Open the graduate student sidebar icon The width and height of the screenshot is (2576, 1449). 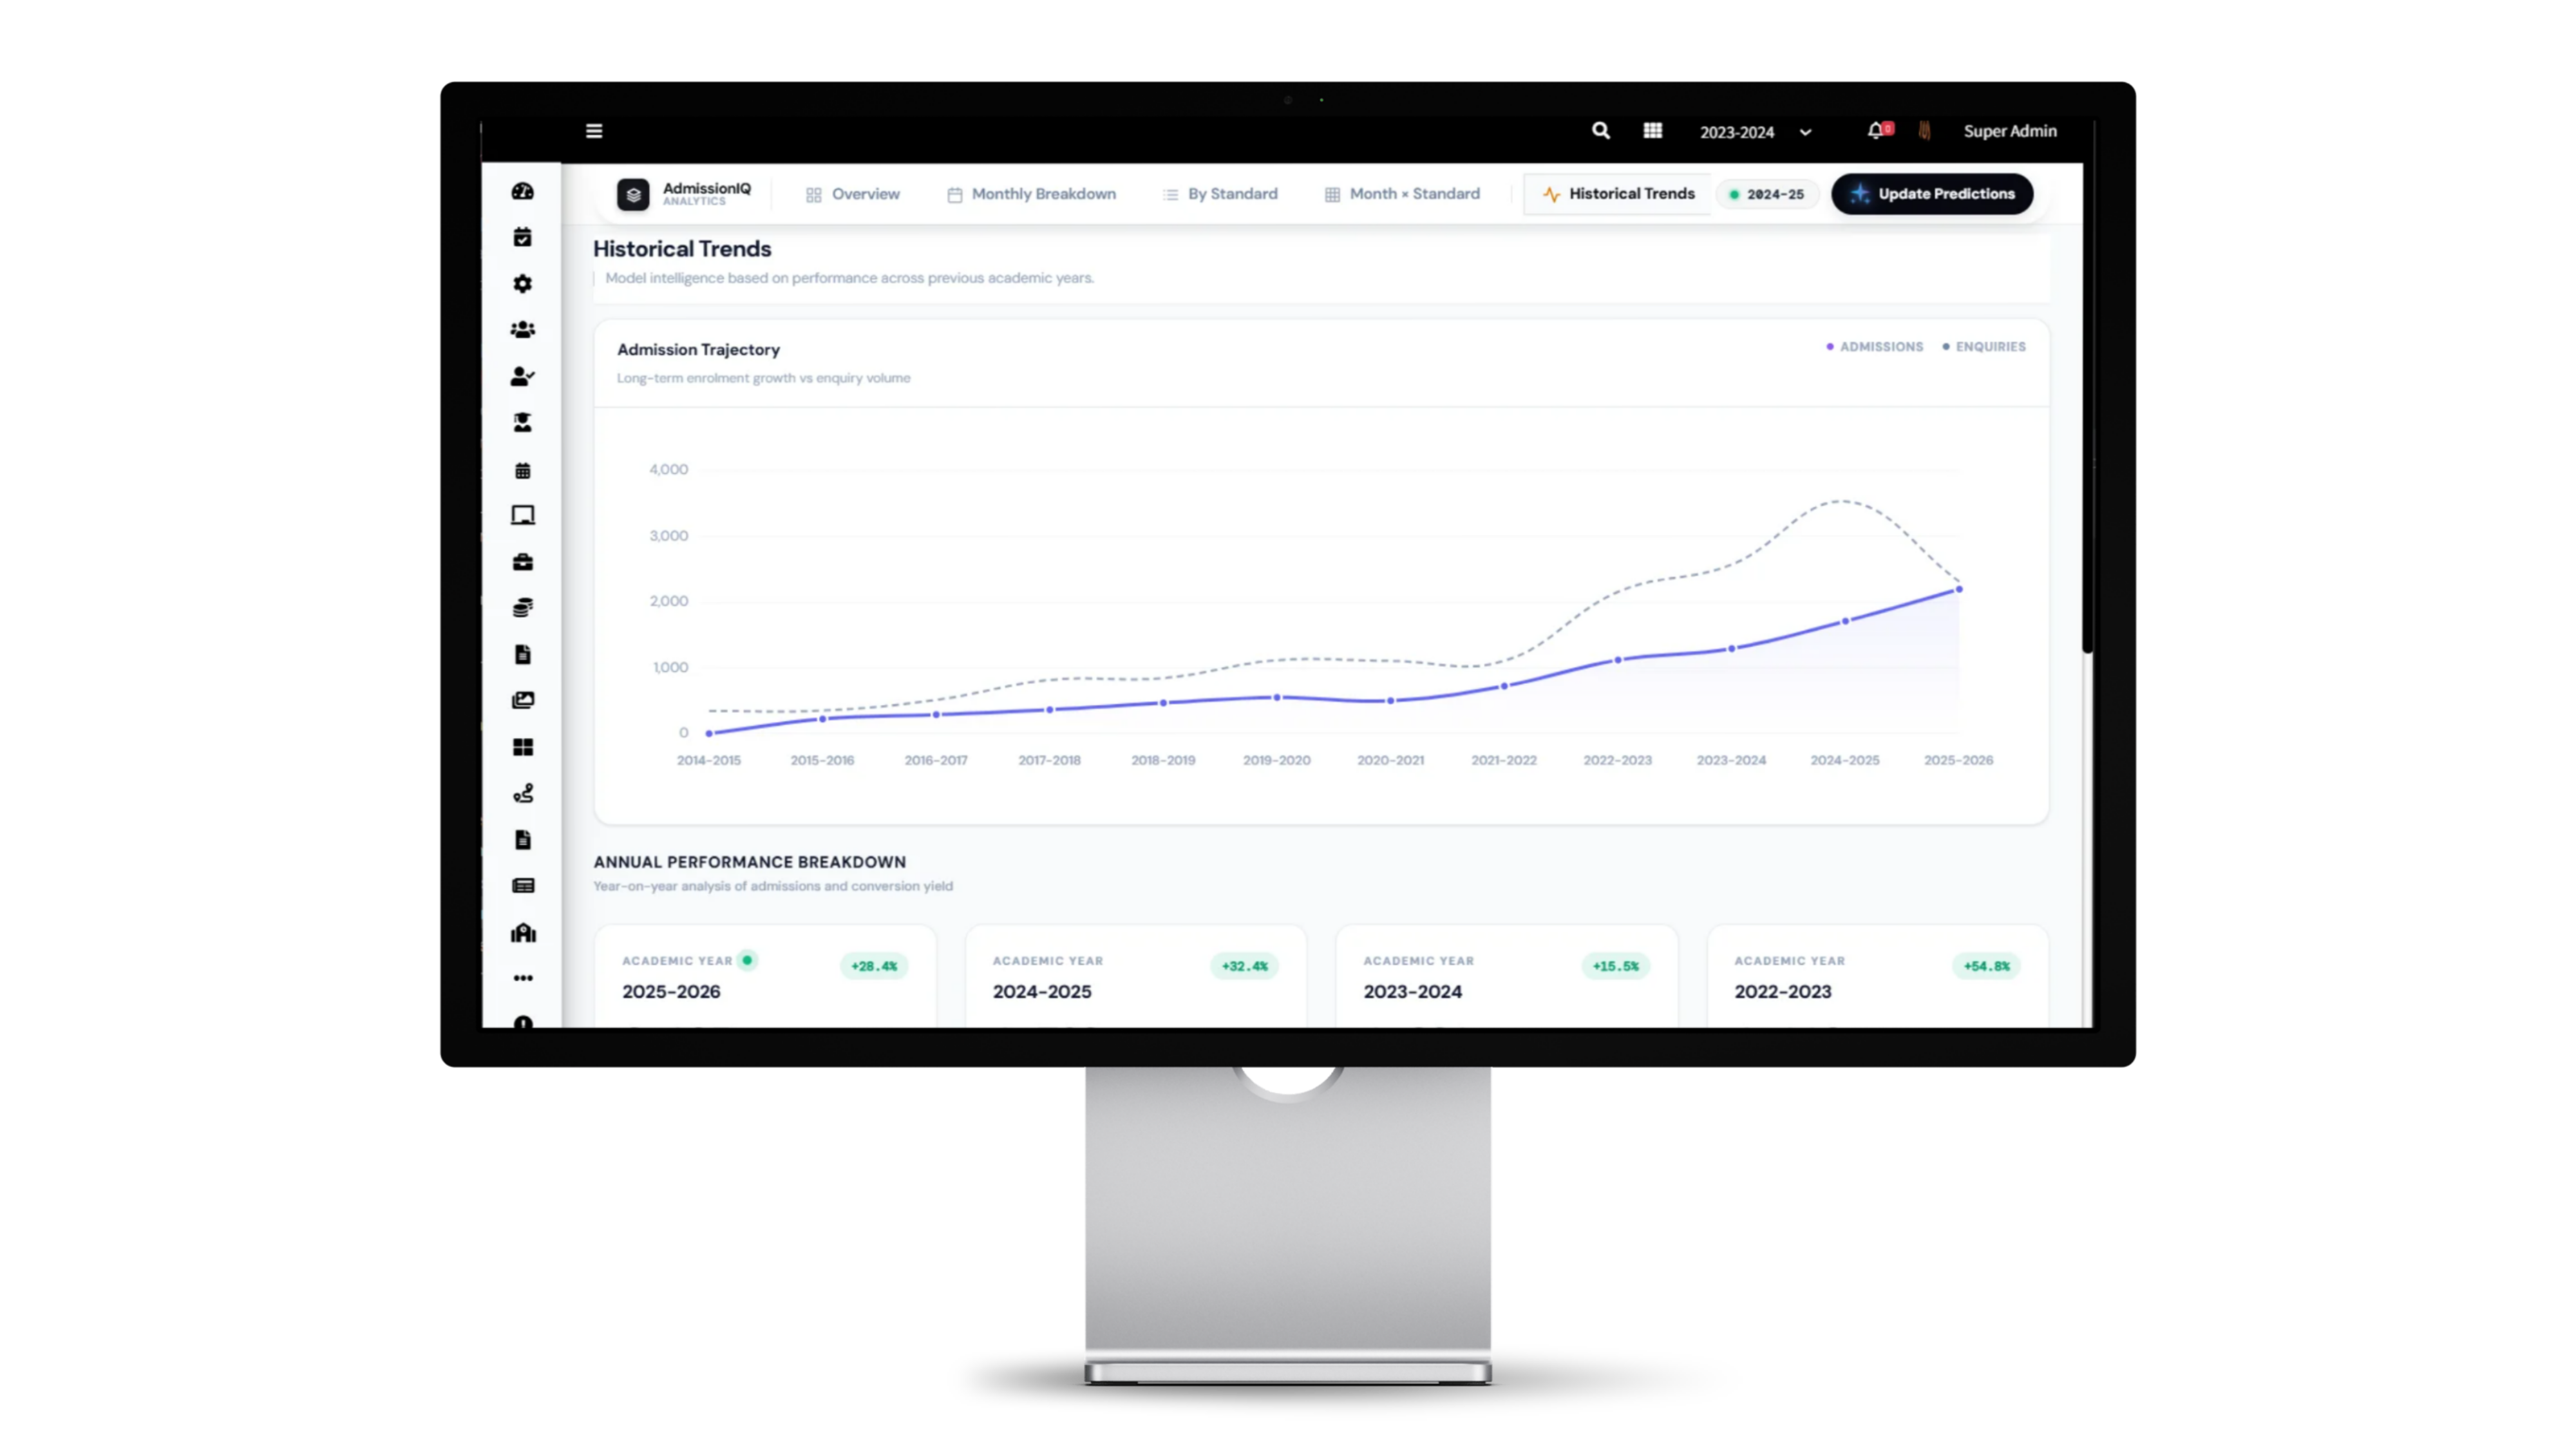pos(523,423)
